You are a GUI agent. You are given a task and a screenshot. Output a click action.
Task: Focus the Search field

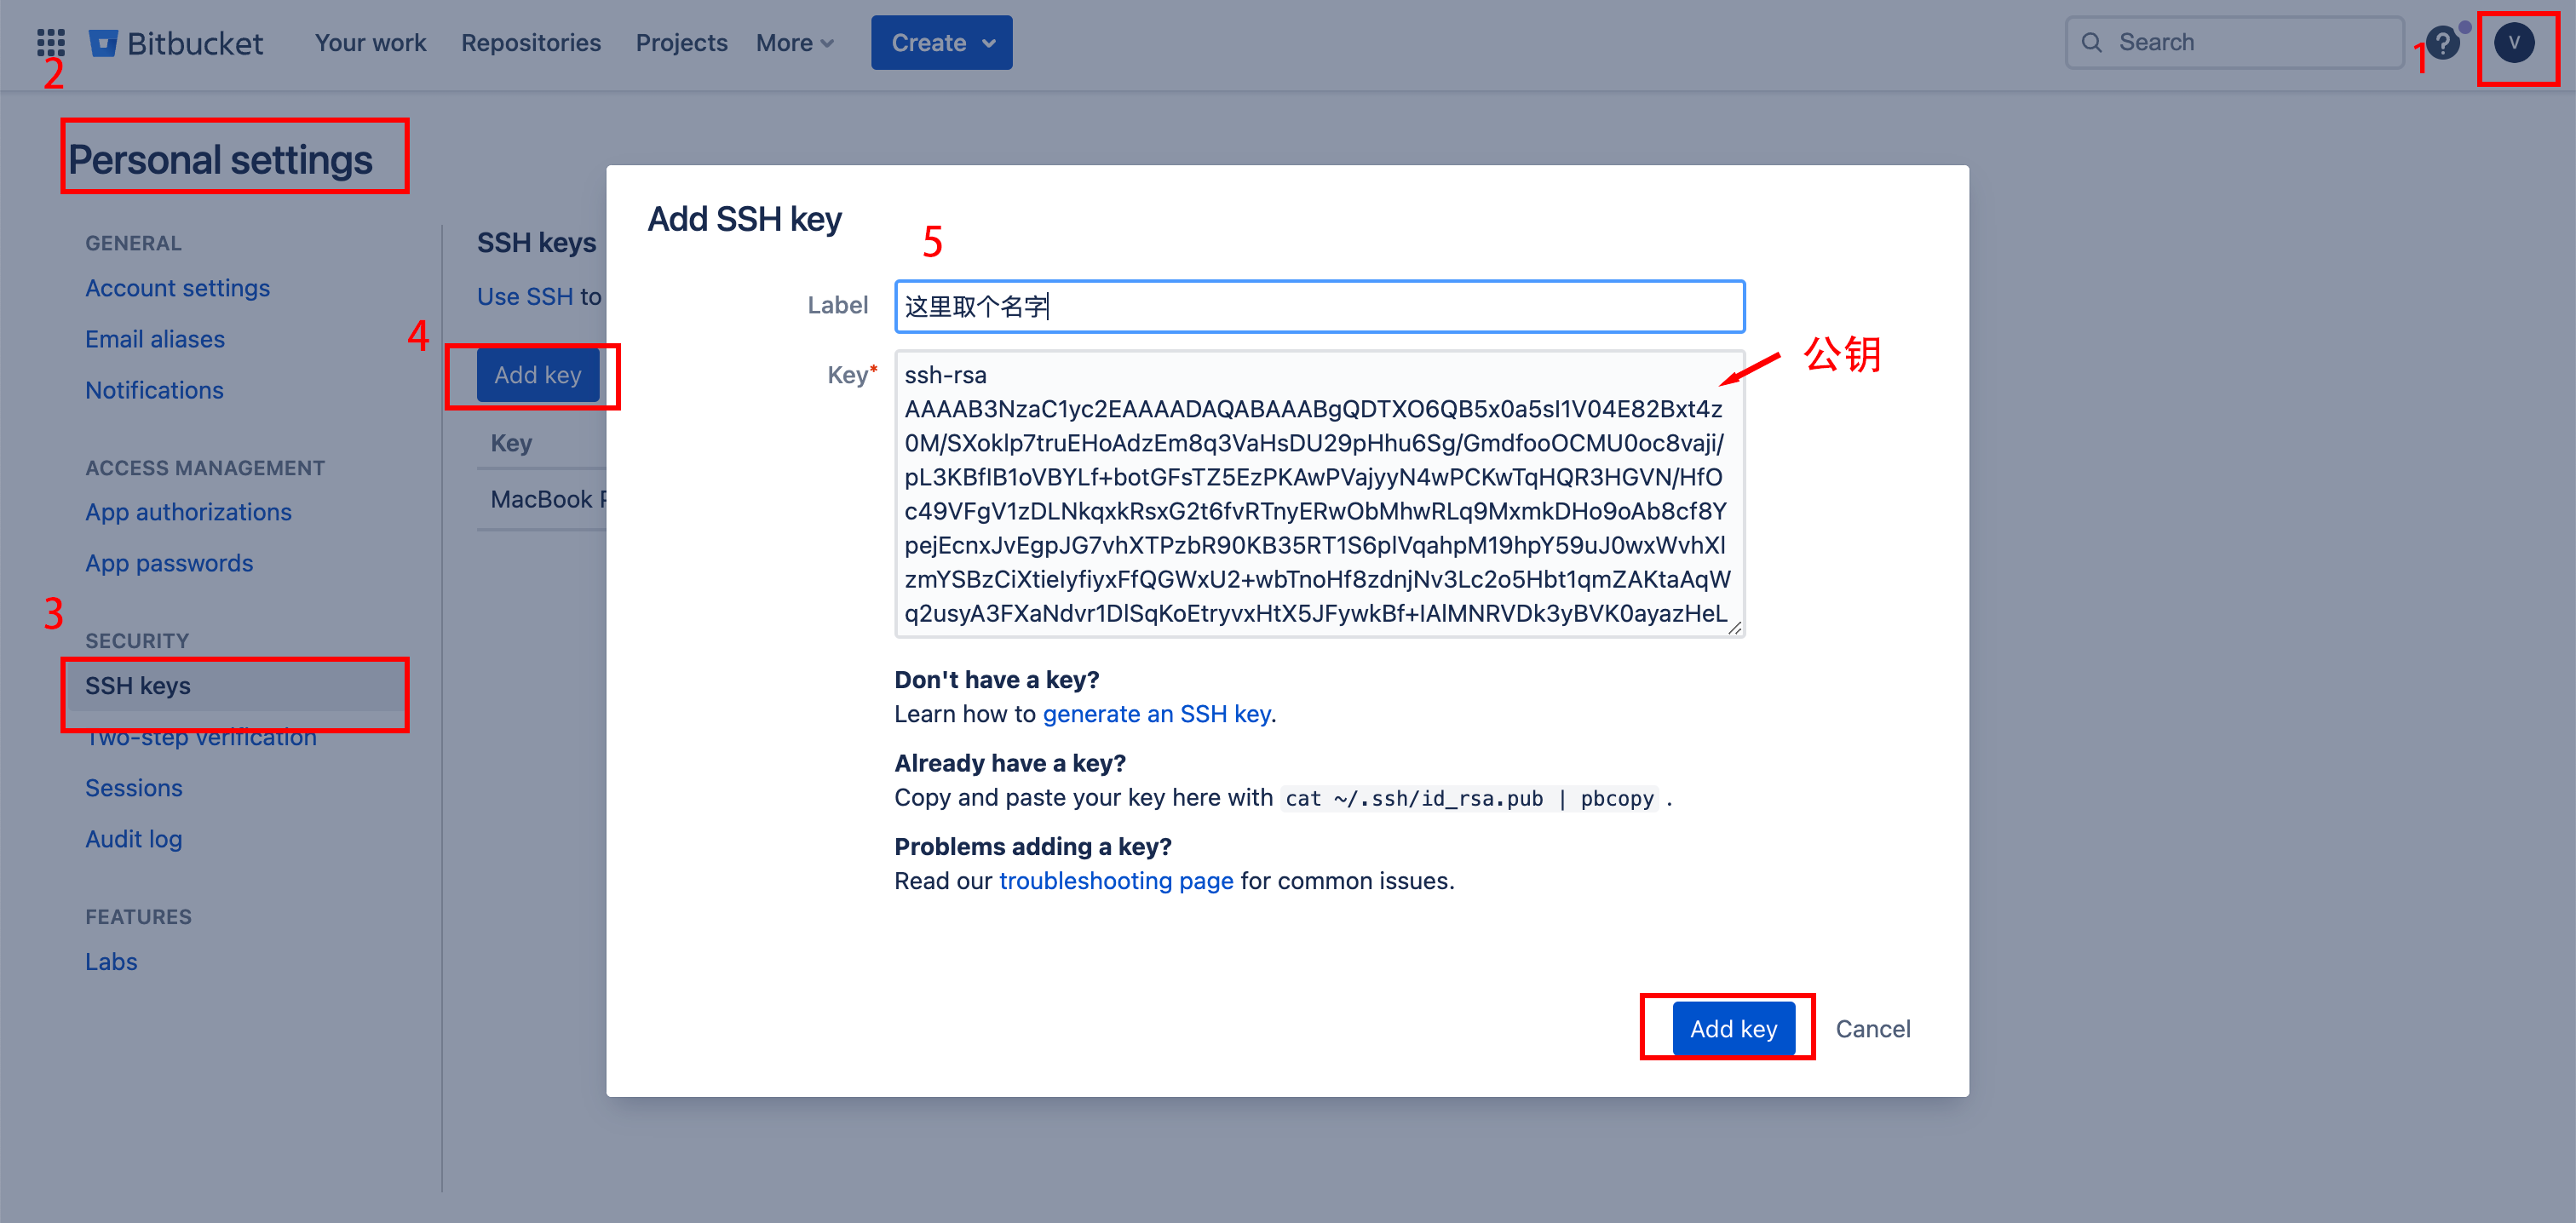(2235, 43)
